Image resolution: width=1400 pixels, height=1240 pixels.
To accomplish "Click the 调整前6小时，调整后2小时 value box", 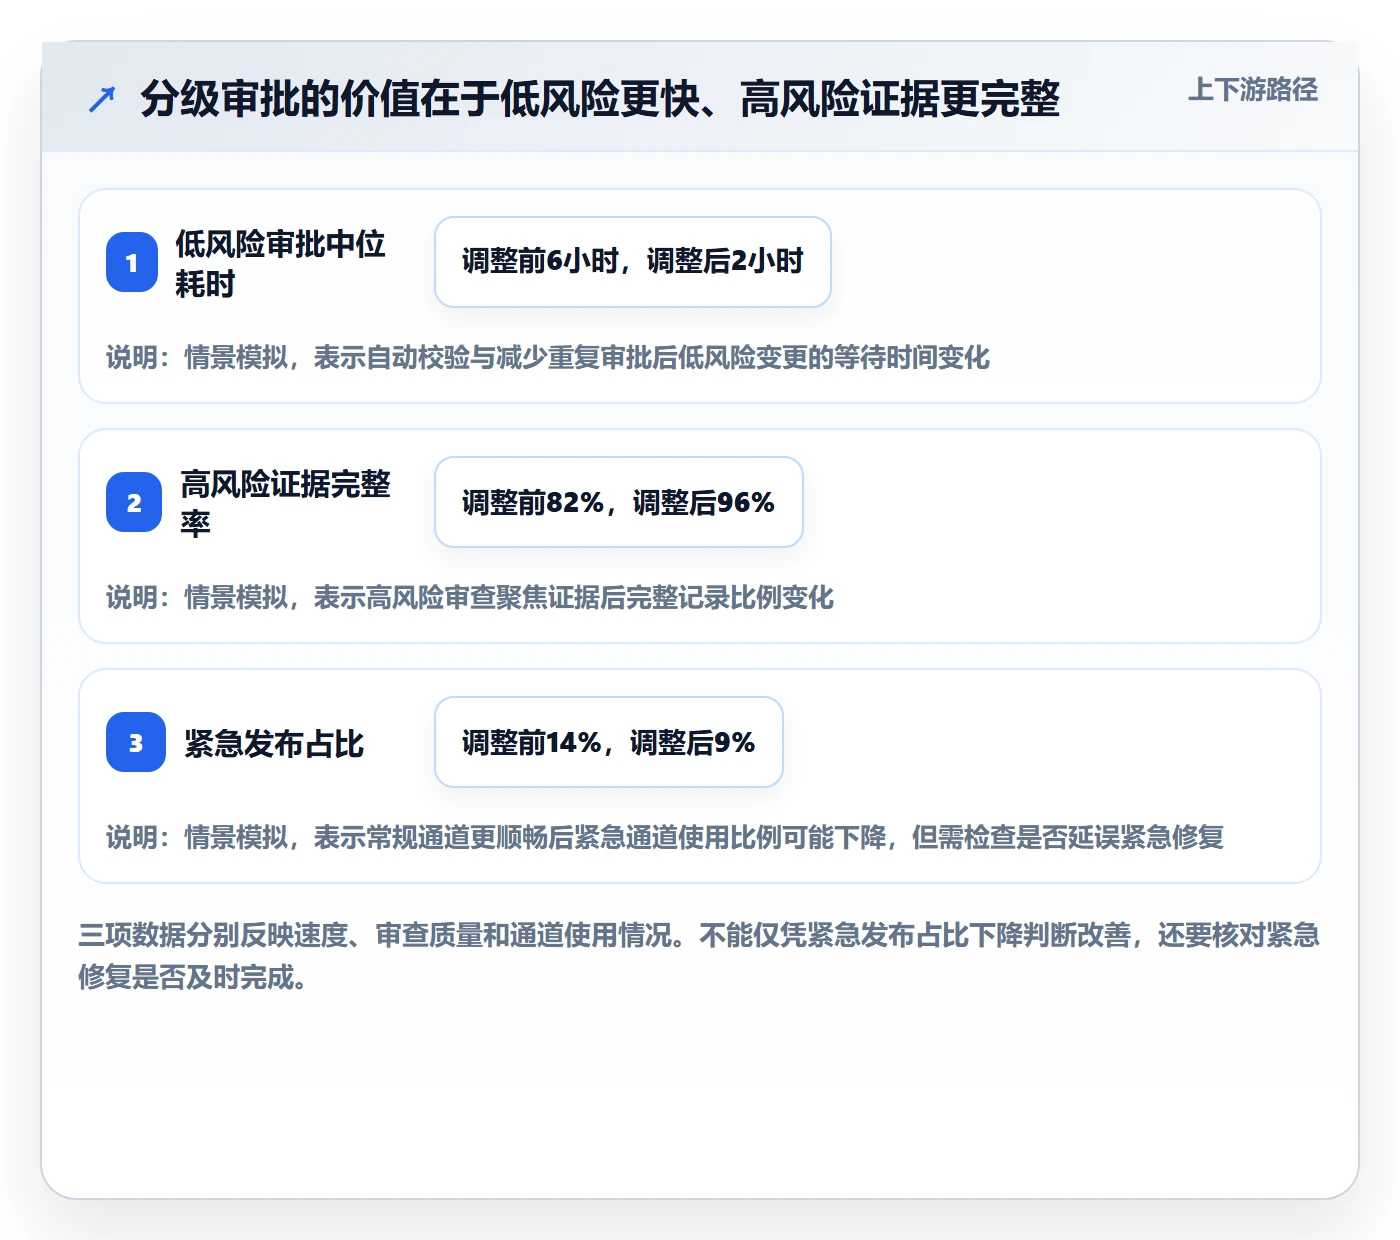I will [x=633, y=262].
